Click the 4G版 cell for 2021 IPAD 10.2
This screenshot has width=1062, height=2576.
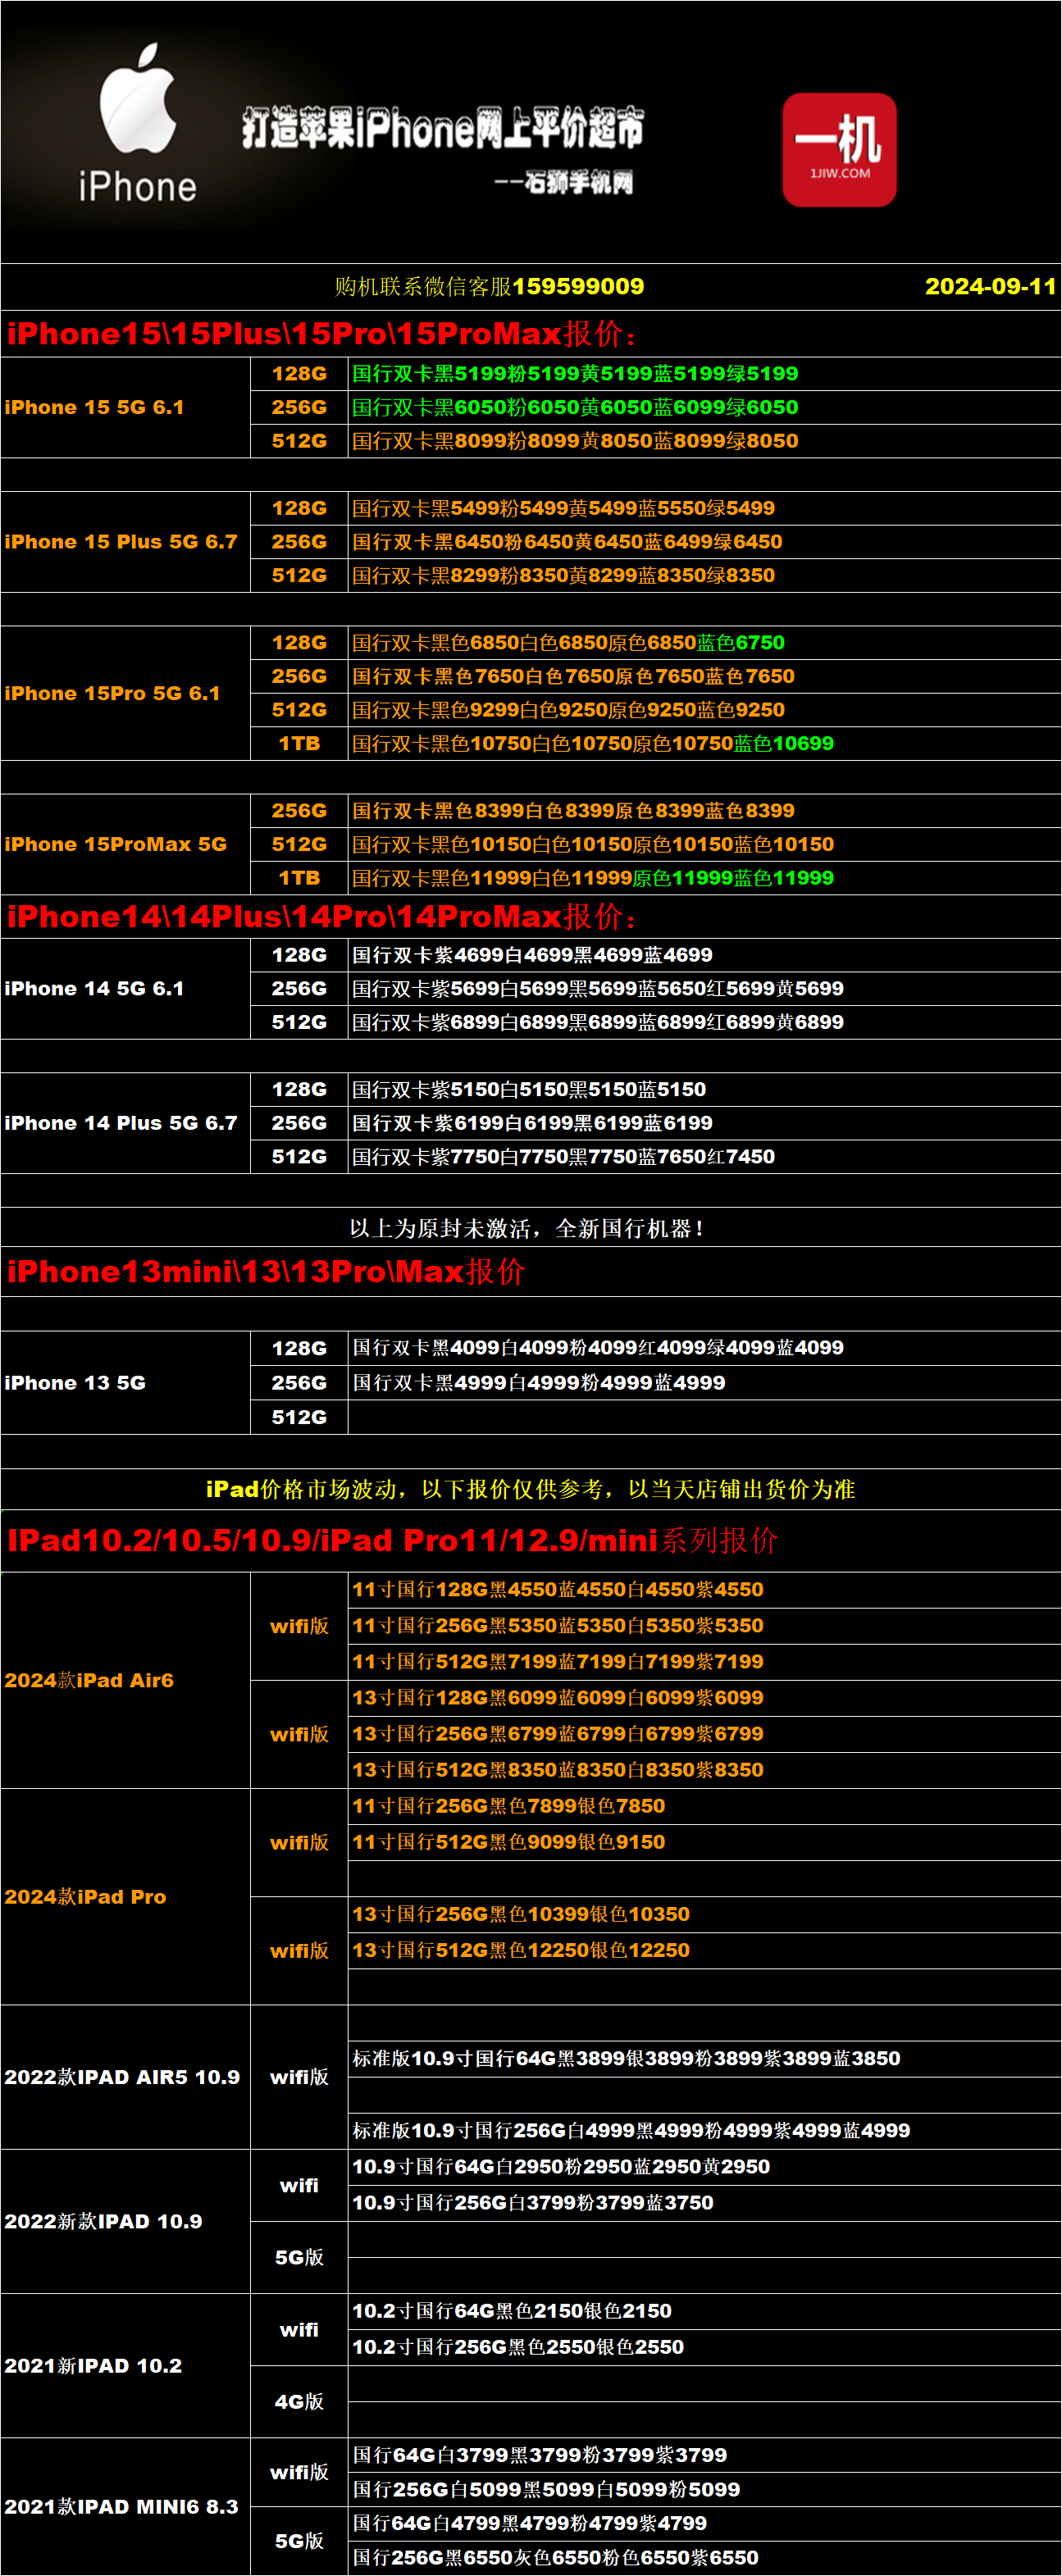point(299,2401)
